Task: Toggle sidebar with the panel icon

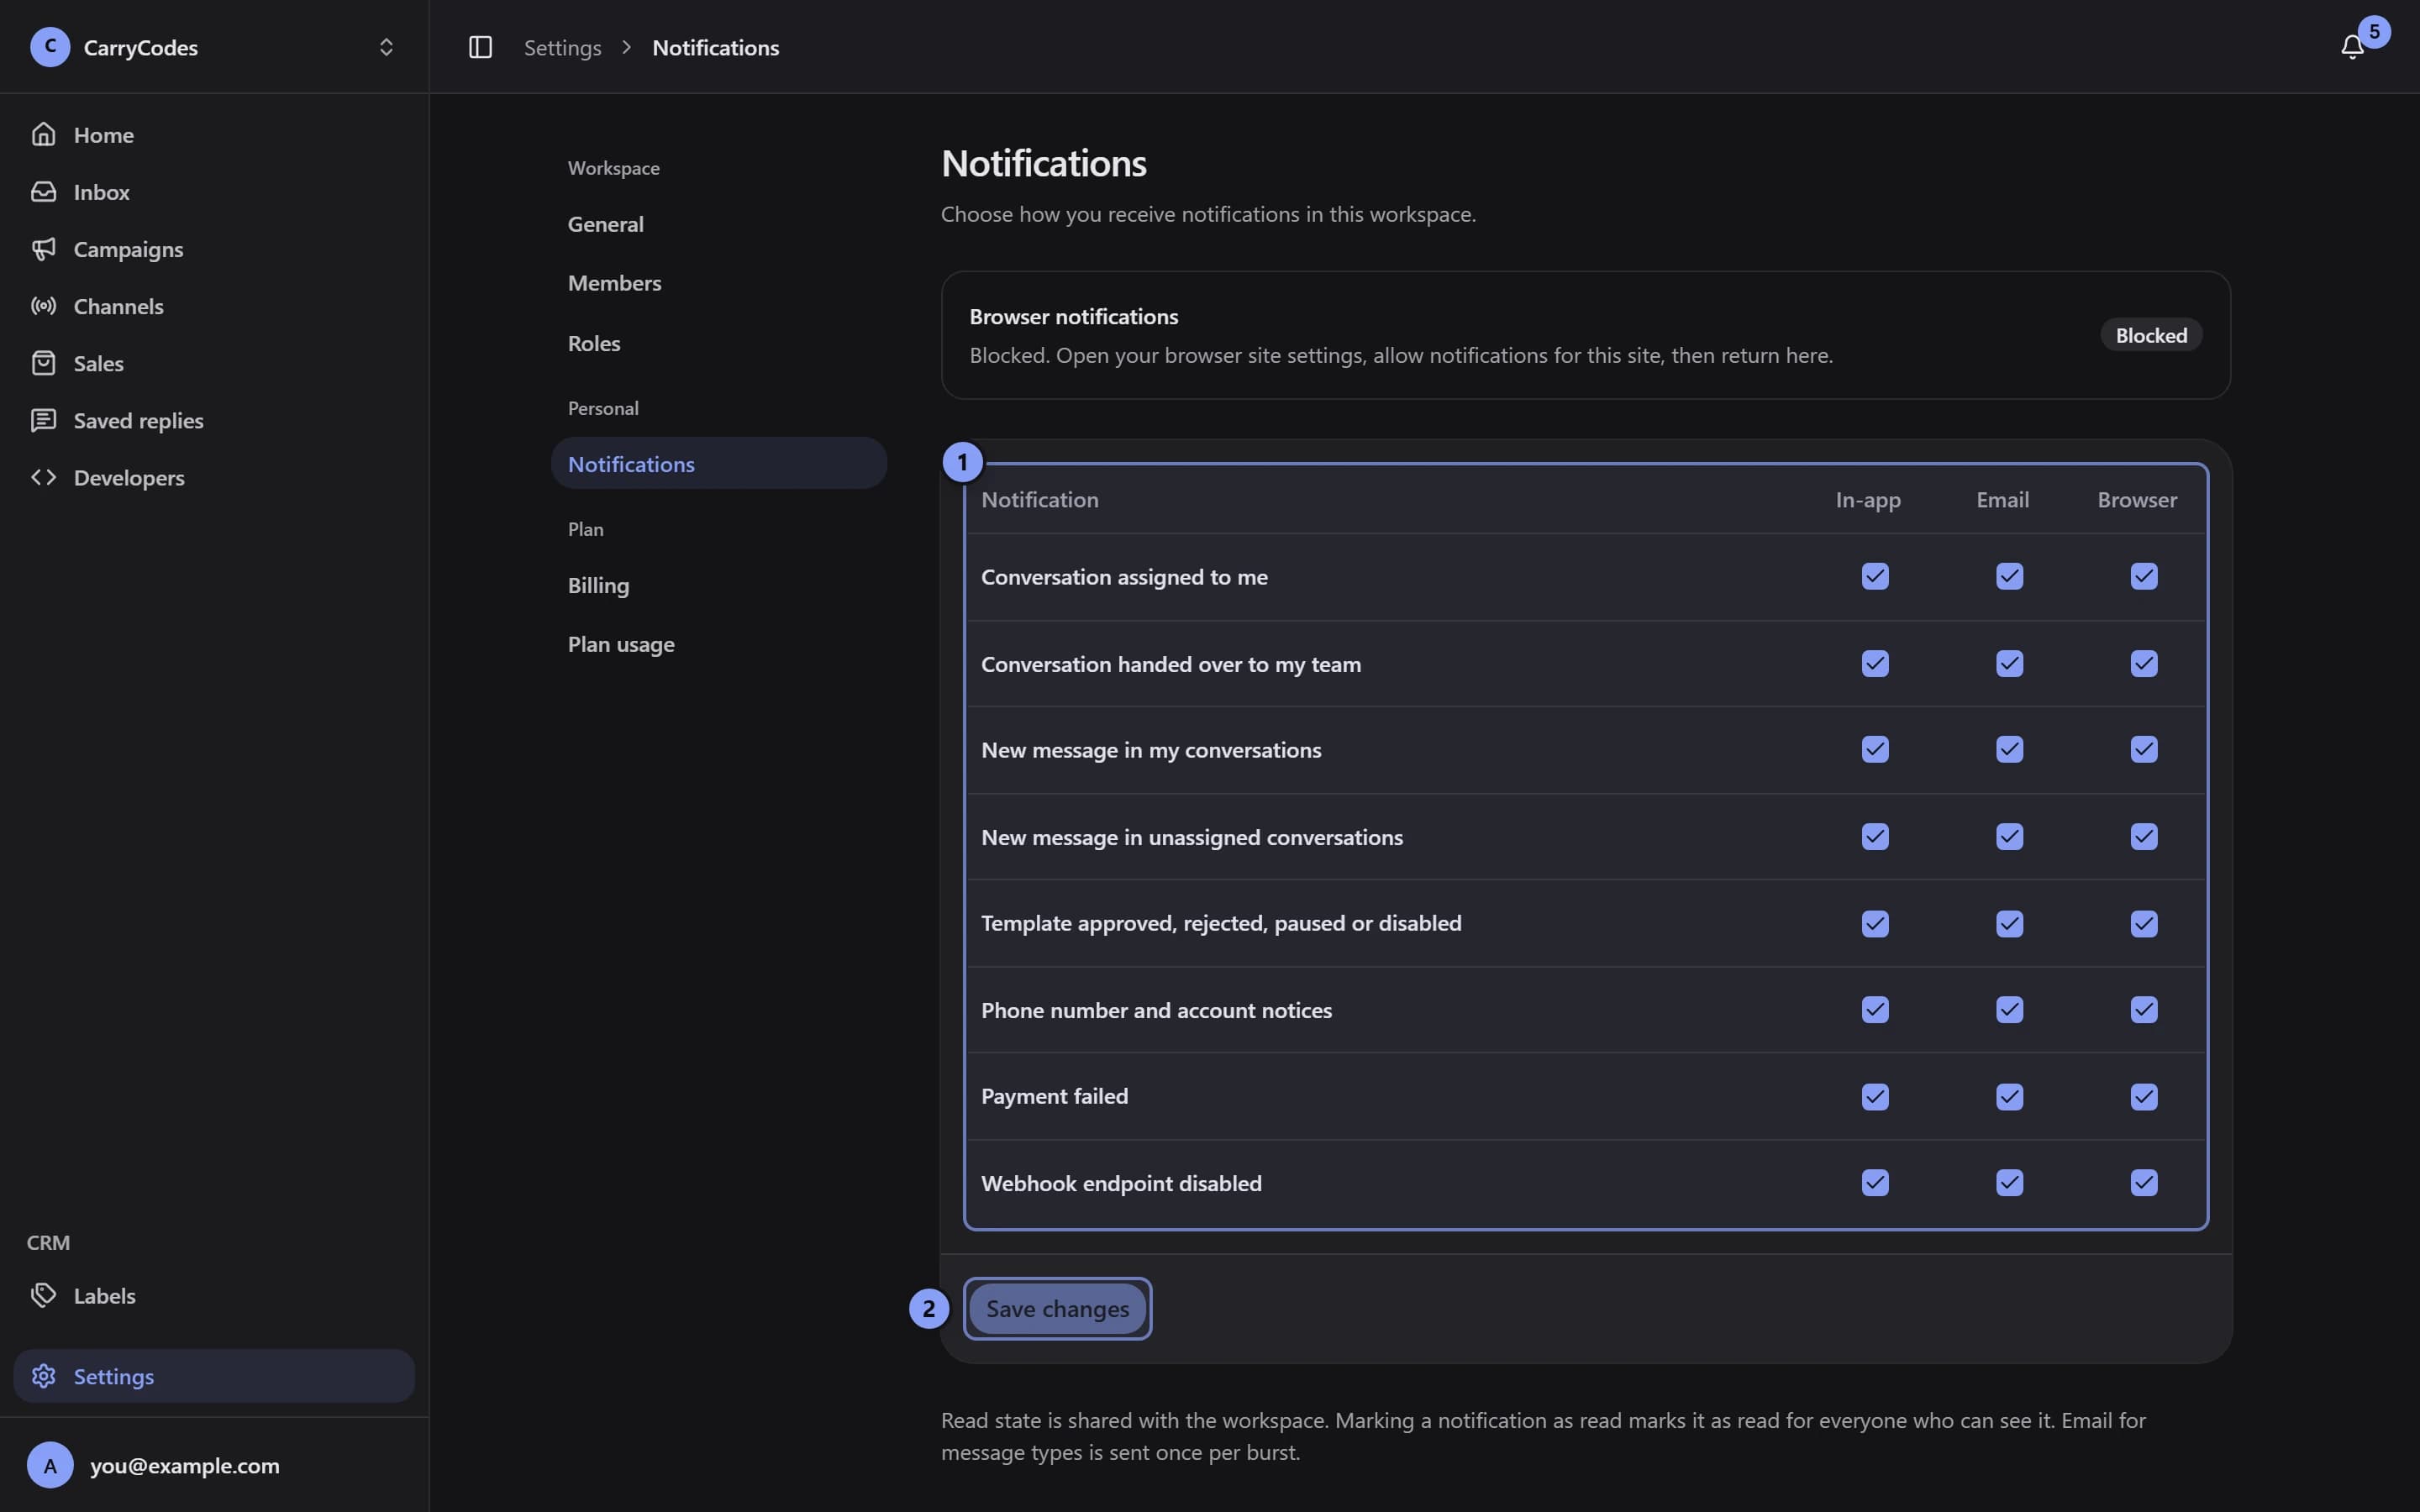Action: point(480,47)
